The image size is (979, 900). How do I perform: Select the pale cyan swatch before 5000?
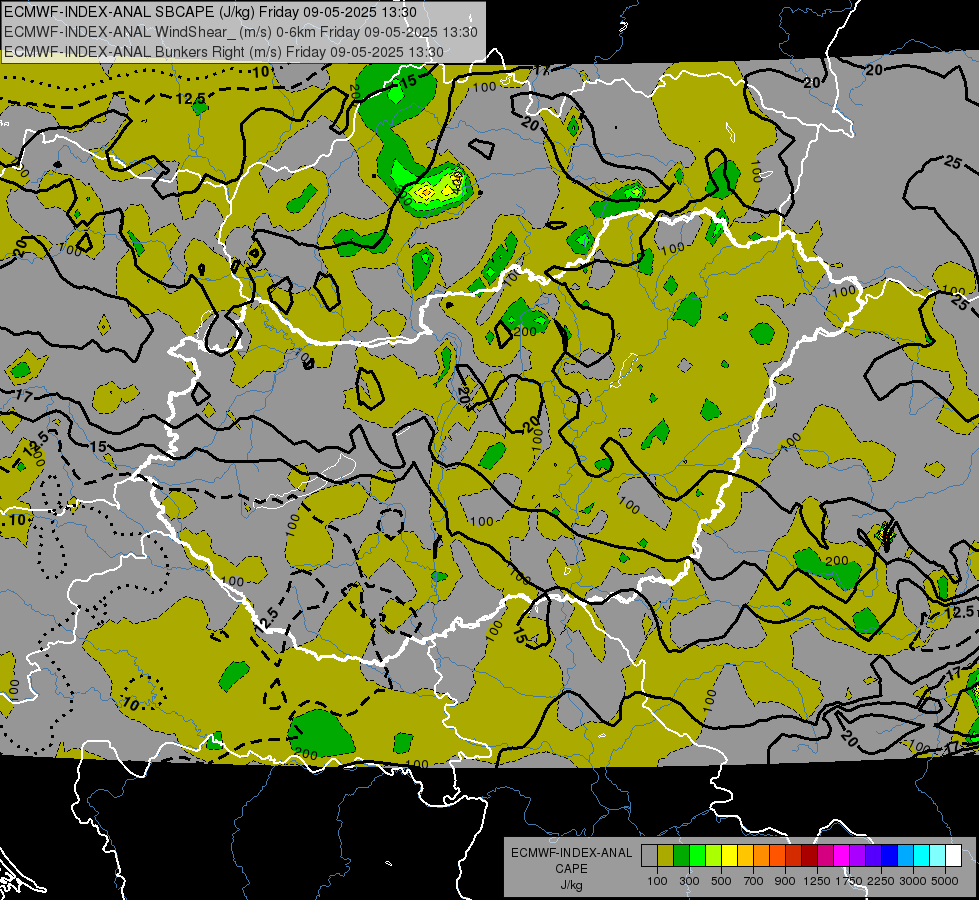937,856
